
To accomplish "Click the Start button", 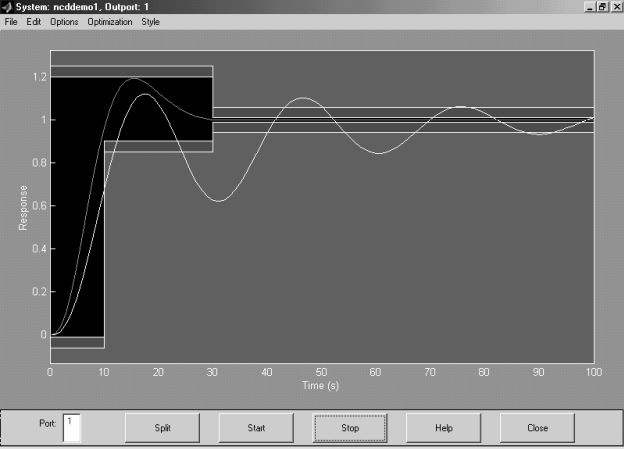I will click(256, 428).
